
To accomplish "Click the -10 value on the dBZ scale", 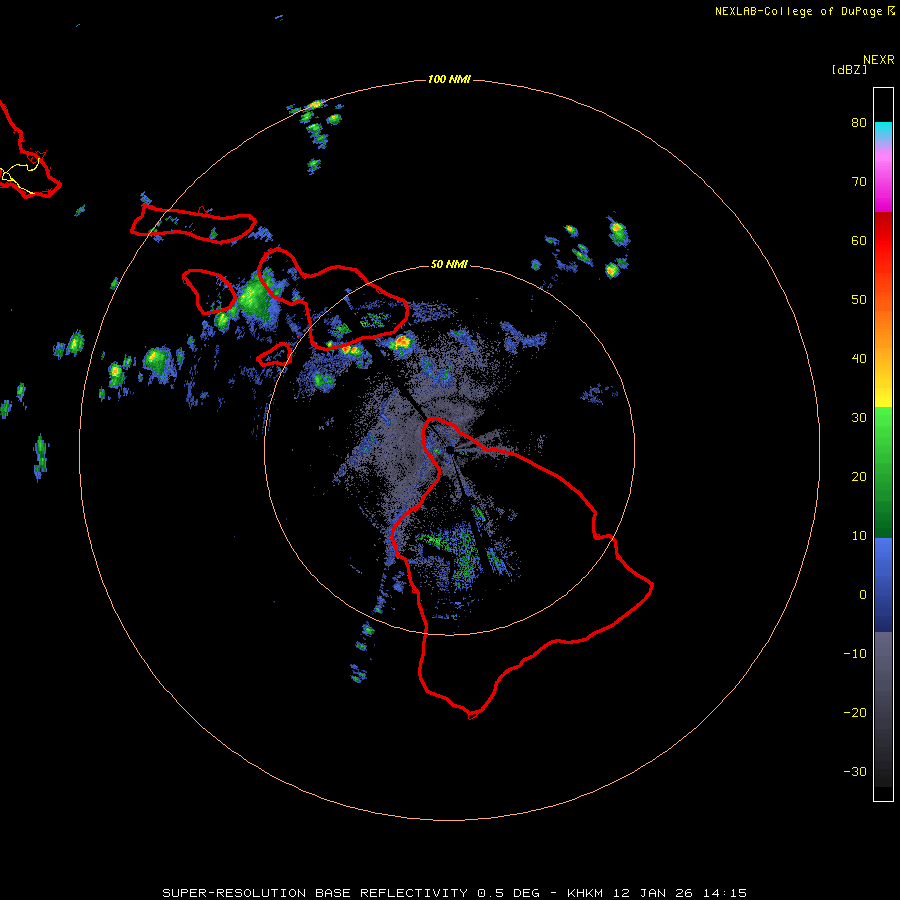I will click(x=855, y=654).
